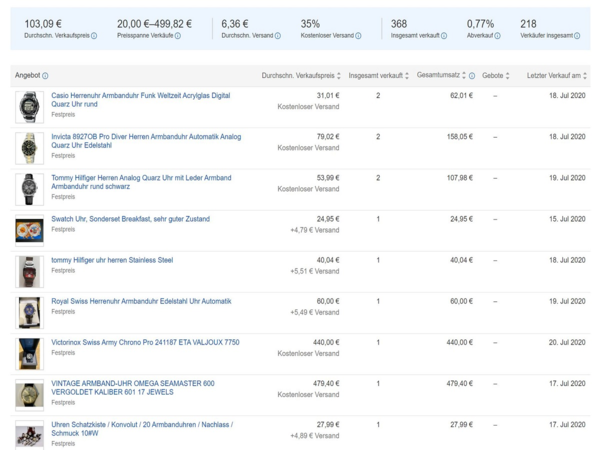Select Royal Swiss shipping +5,49 € Versand

pyautogui.click(x=315, y=312)
